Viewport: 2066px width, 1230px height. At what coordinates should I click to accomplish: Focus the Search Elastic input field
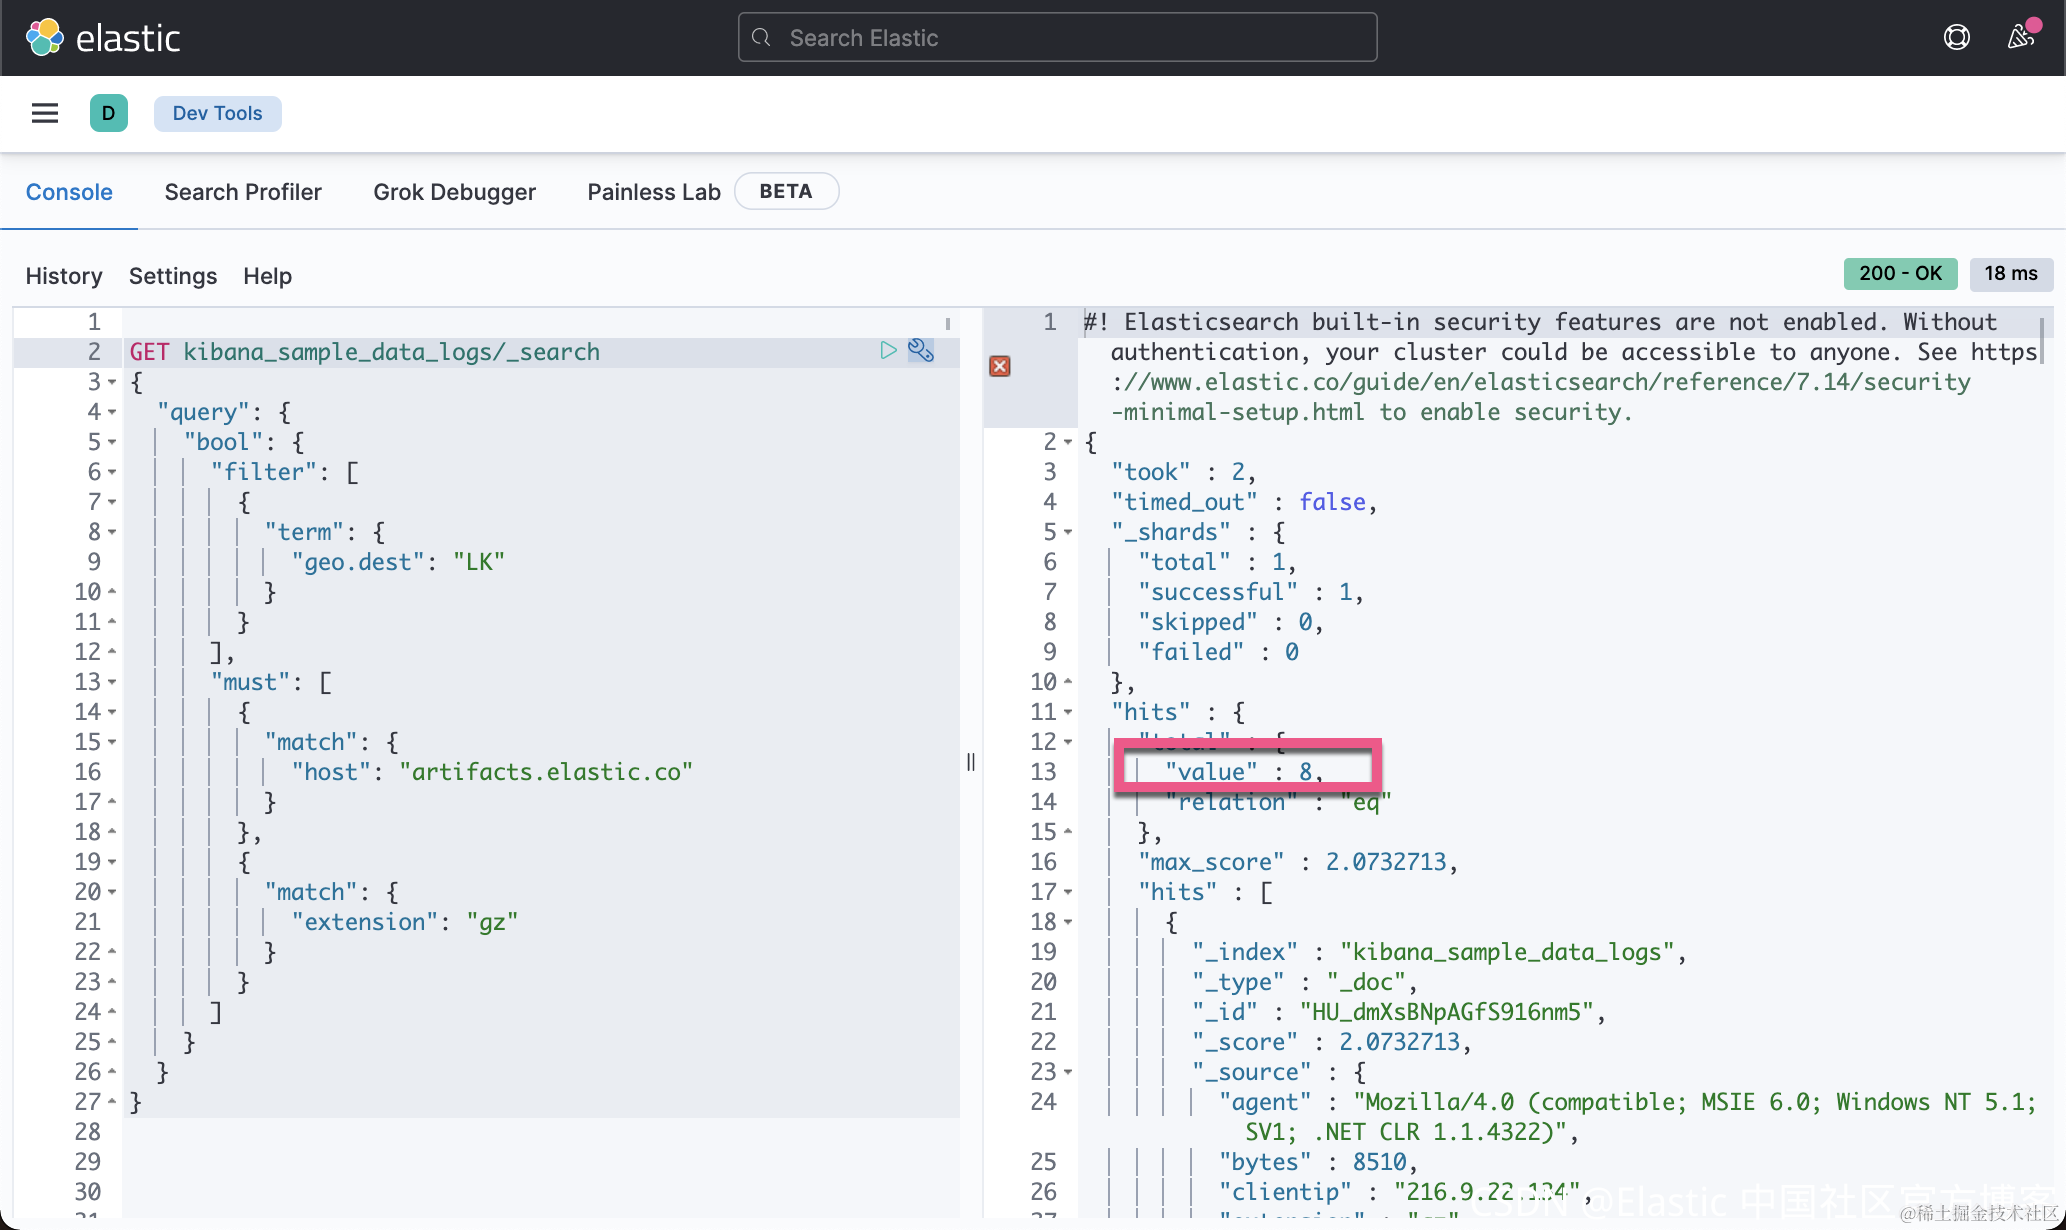point(1058,38)
